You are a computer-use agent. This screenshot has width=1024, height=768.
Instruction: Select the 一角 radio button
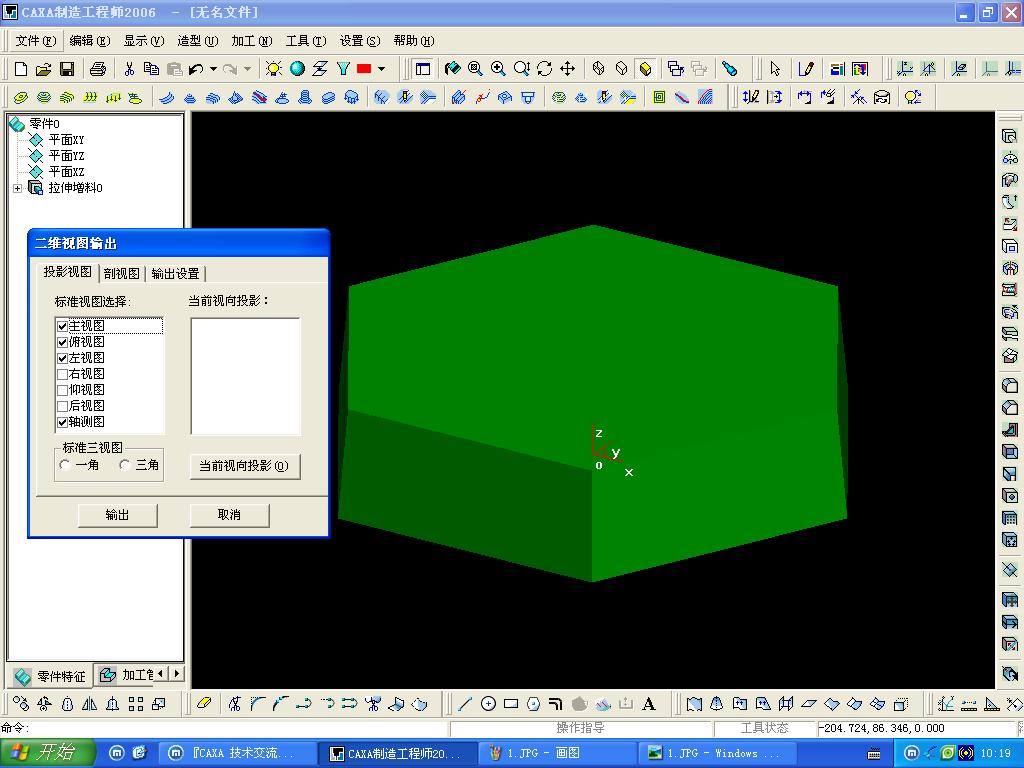tap(65, 465)
